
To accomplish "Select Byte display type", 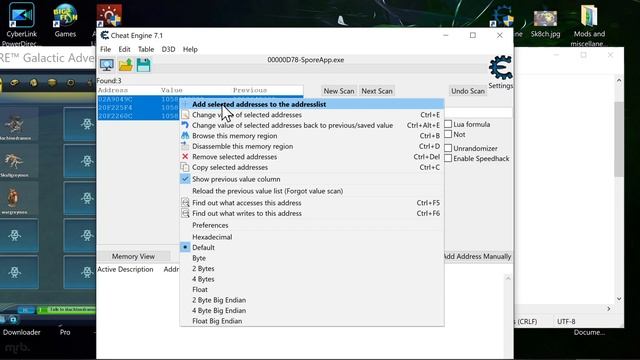I will pyautogui.click(x=312, y=258).
